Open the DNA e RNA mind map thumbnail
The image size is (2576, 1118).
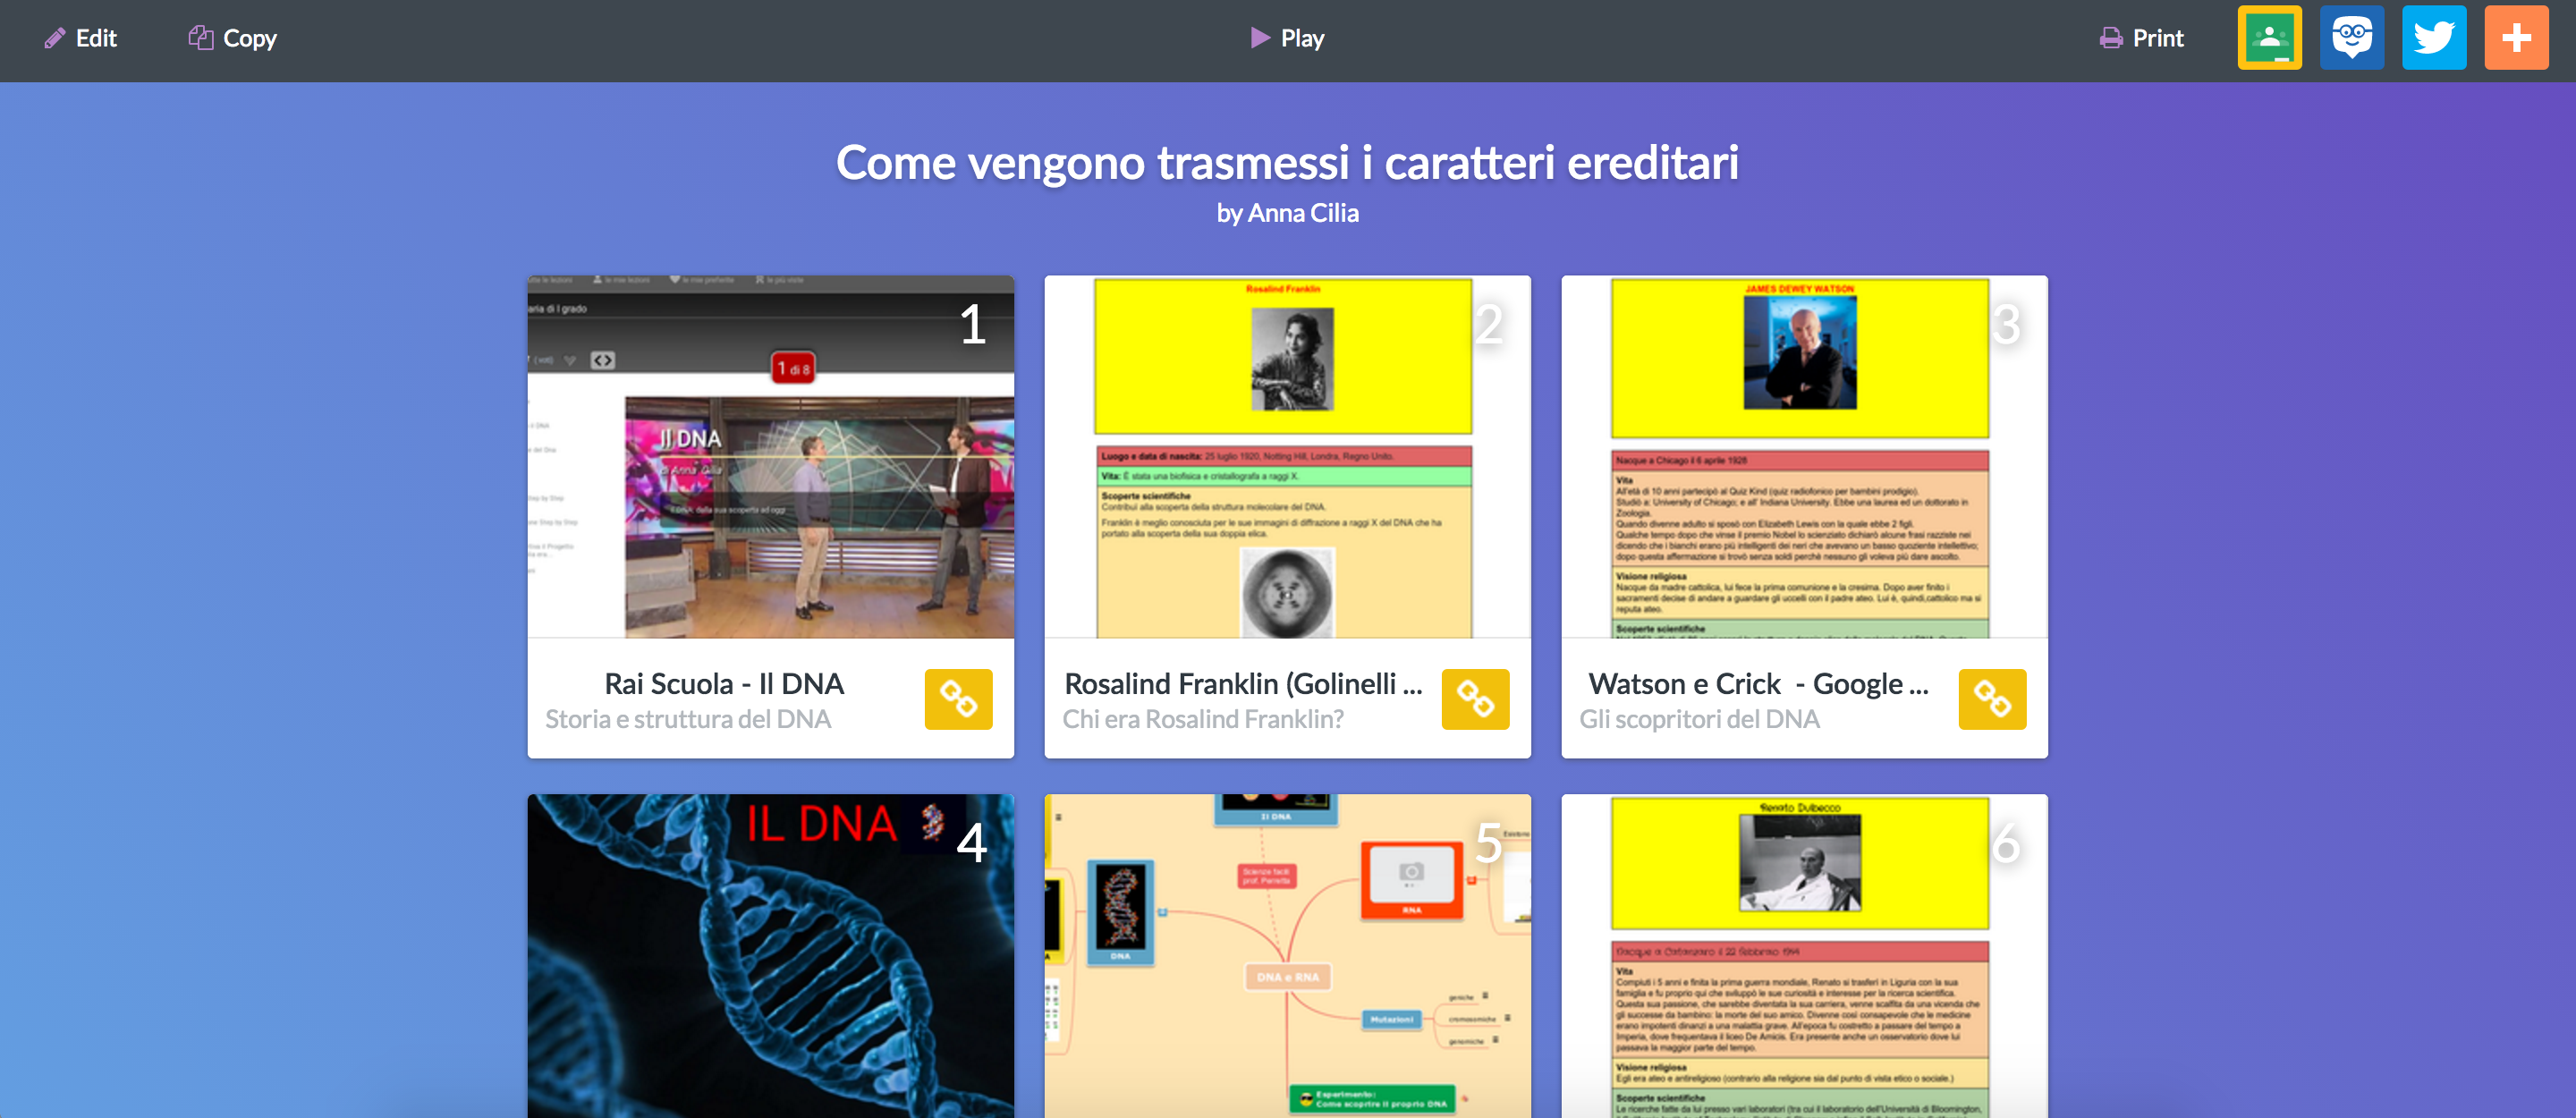coord(1286,955)
